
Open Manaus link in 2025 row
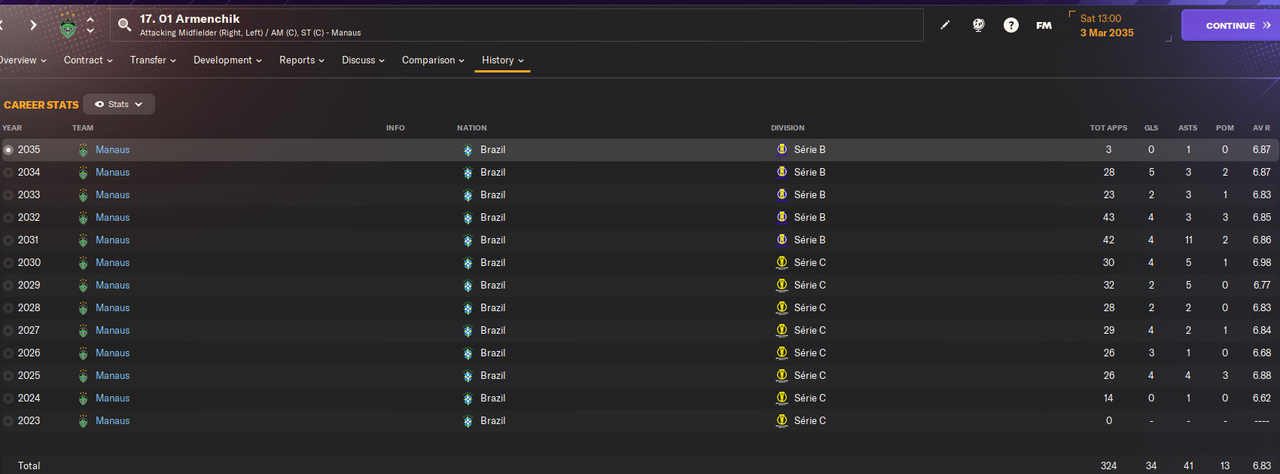click(x=112, y=376)
